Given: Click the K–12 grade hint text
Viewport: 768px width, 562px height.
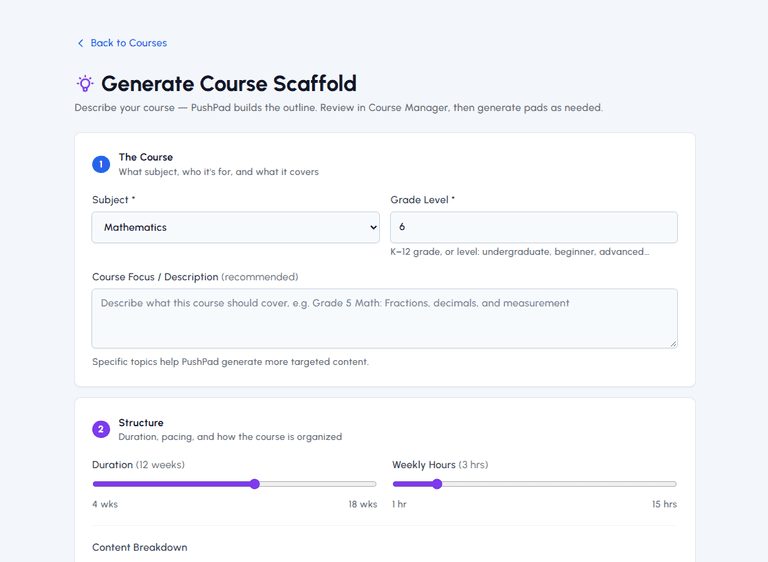Looking at the screenshot, I should point(520,252).
